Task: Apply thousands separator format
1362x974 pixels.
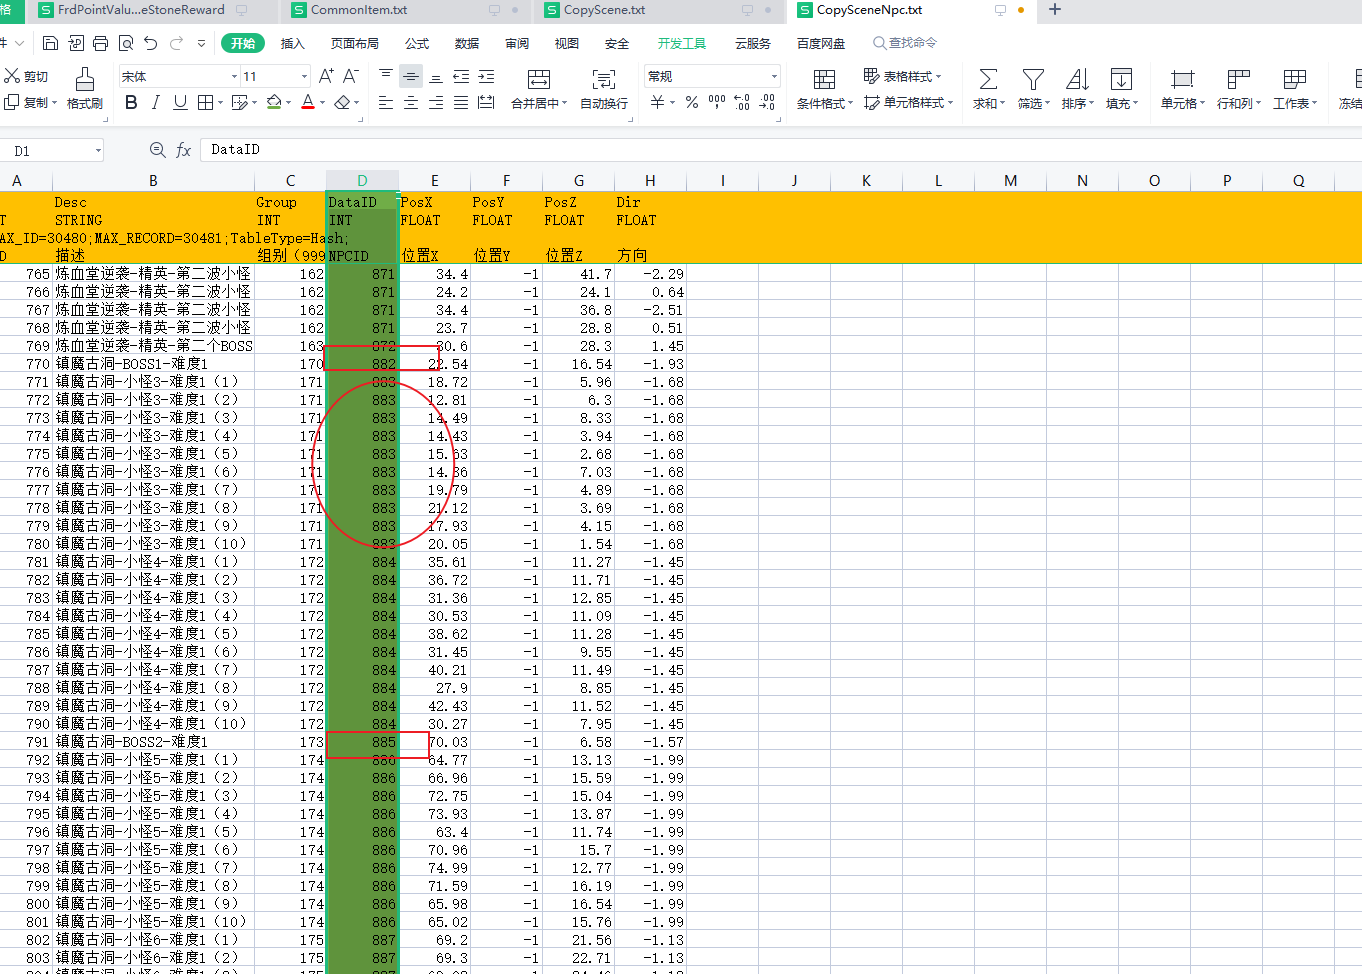Action: [717, 102]
